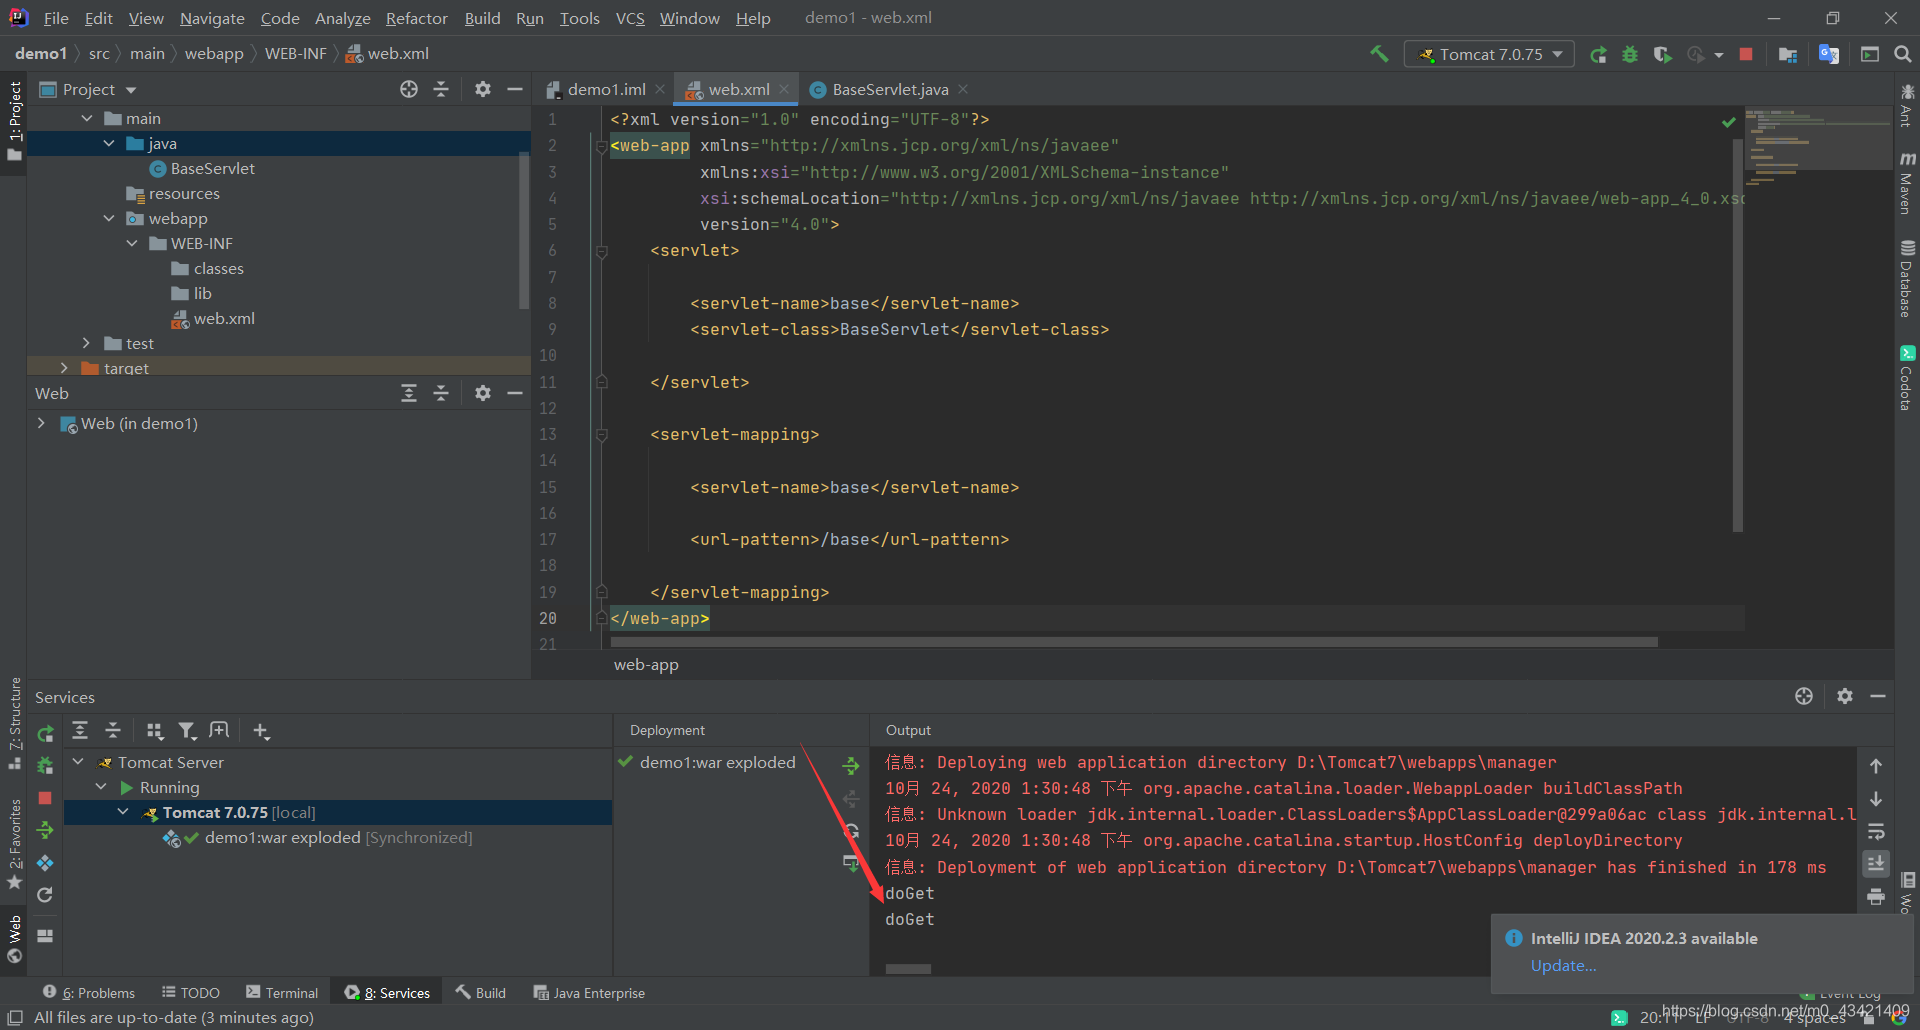Expand the test folder node
The width and height of the screenshot is (1920, 1030).
[87, 343]
